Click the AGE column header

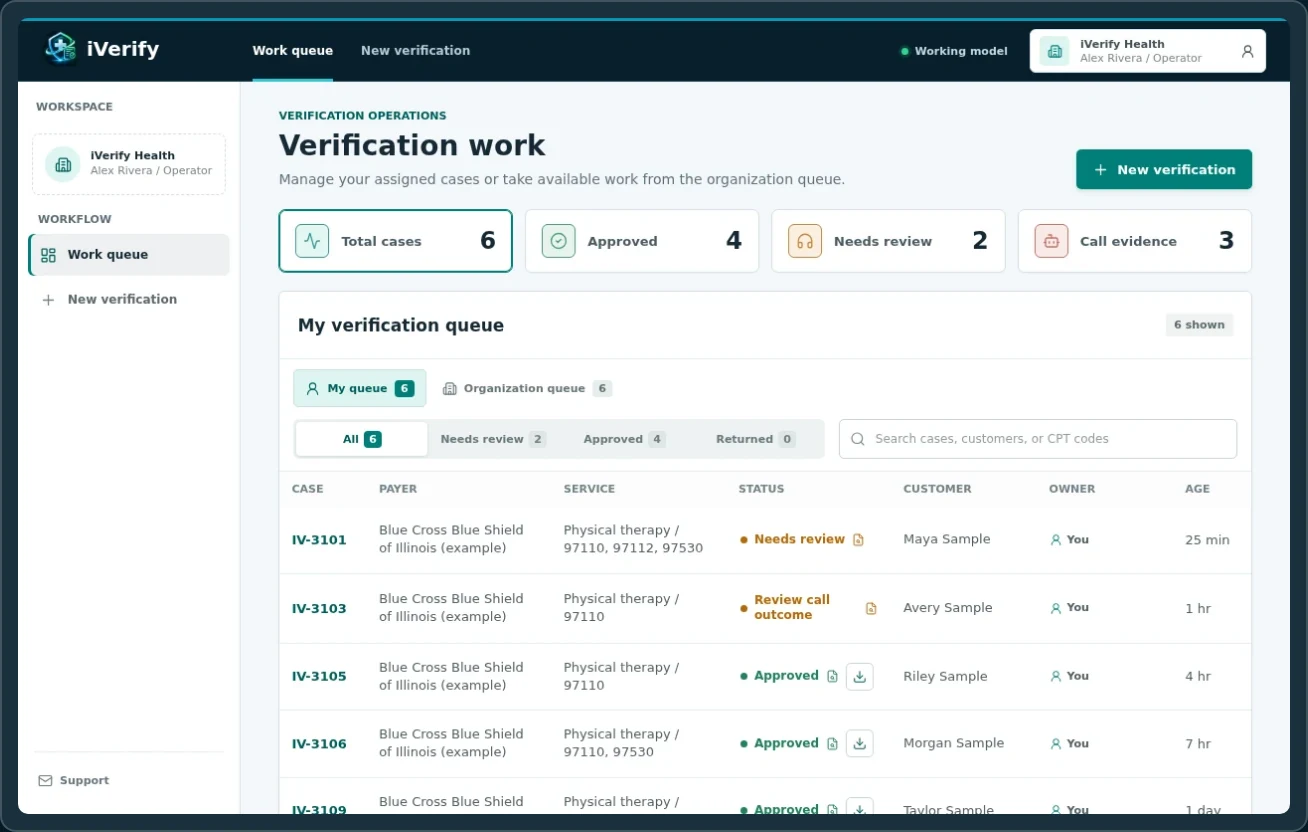(x=1197, y=489)
